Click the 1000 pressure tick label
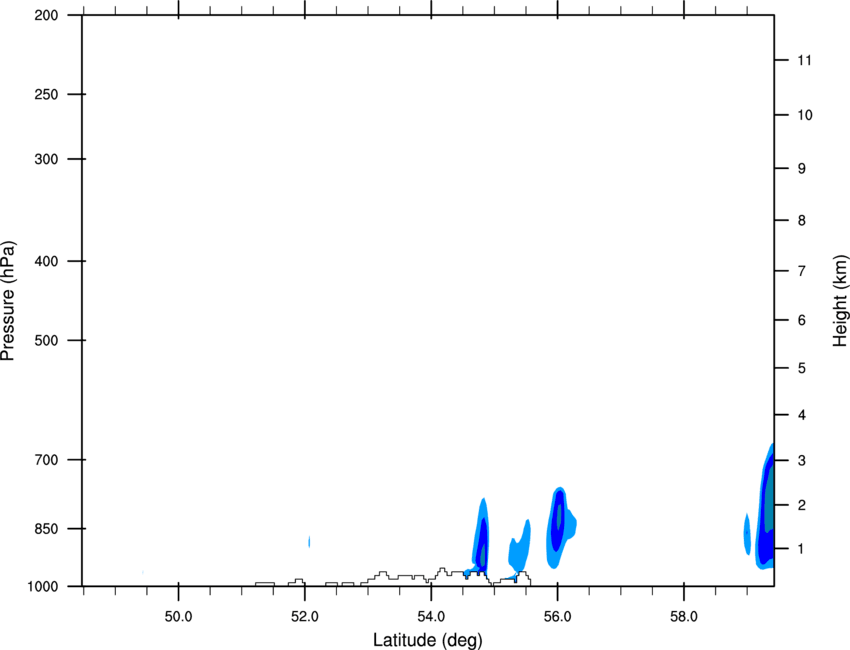 tap(42, 586)
